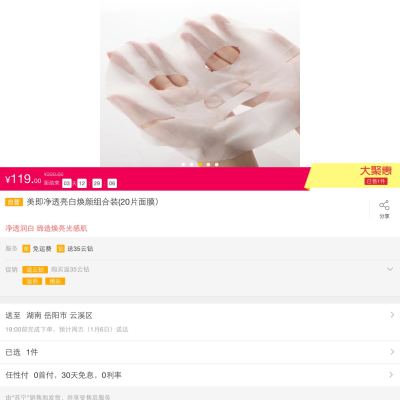This screenshot has height=400, width=400.
Task: Tap the share icon beside product title
Action: [384, 209]
